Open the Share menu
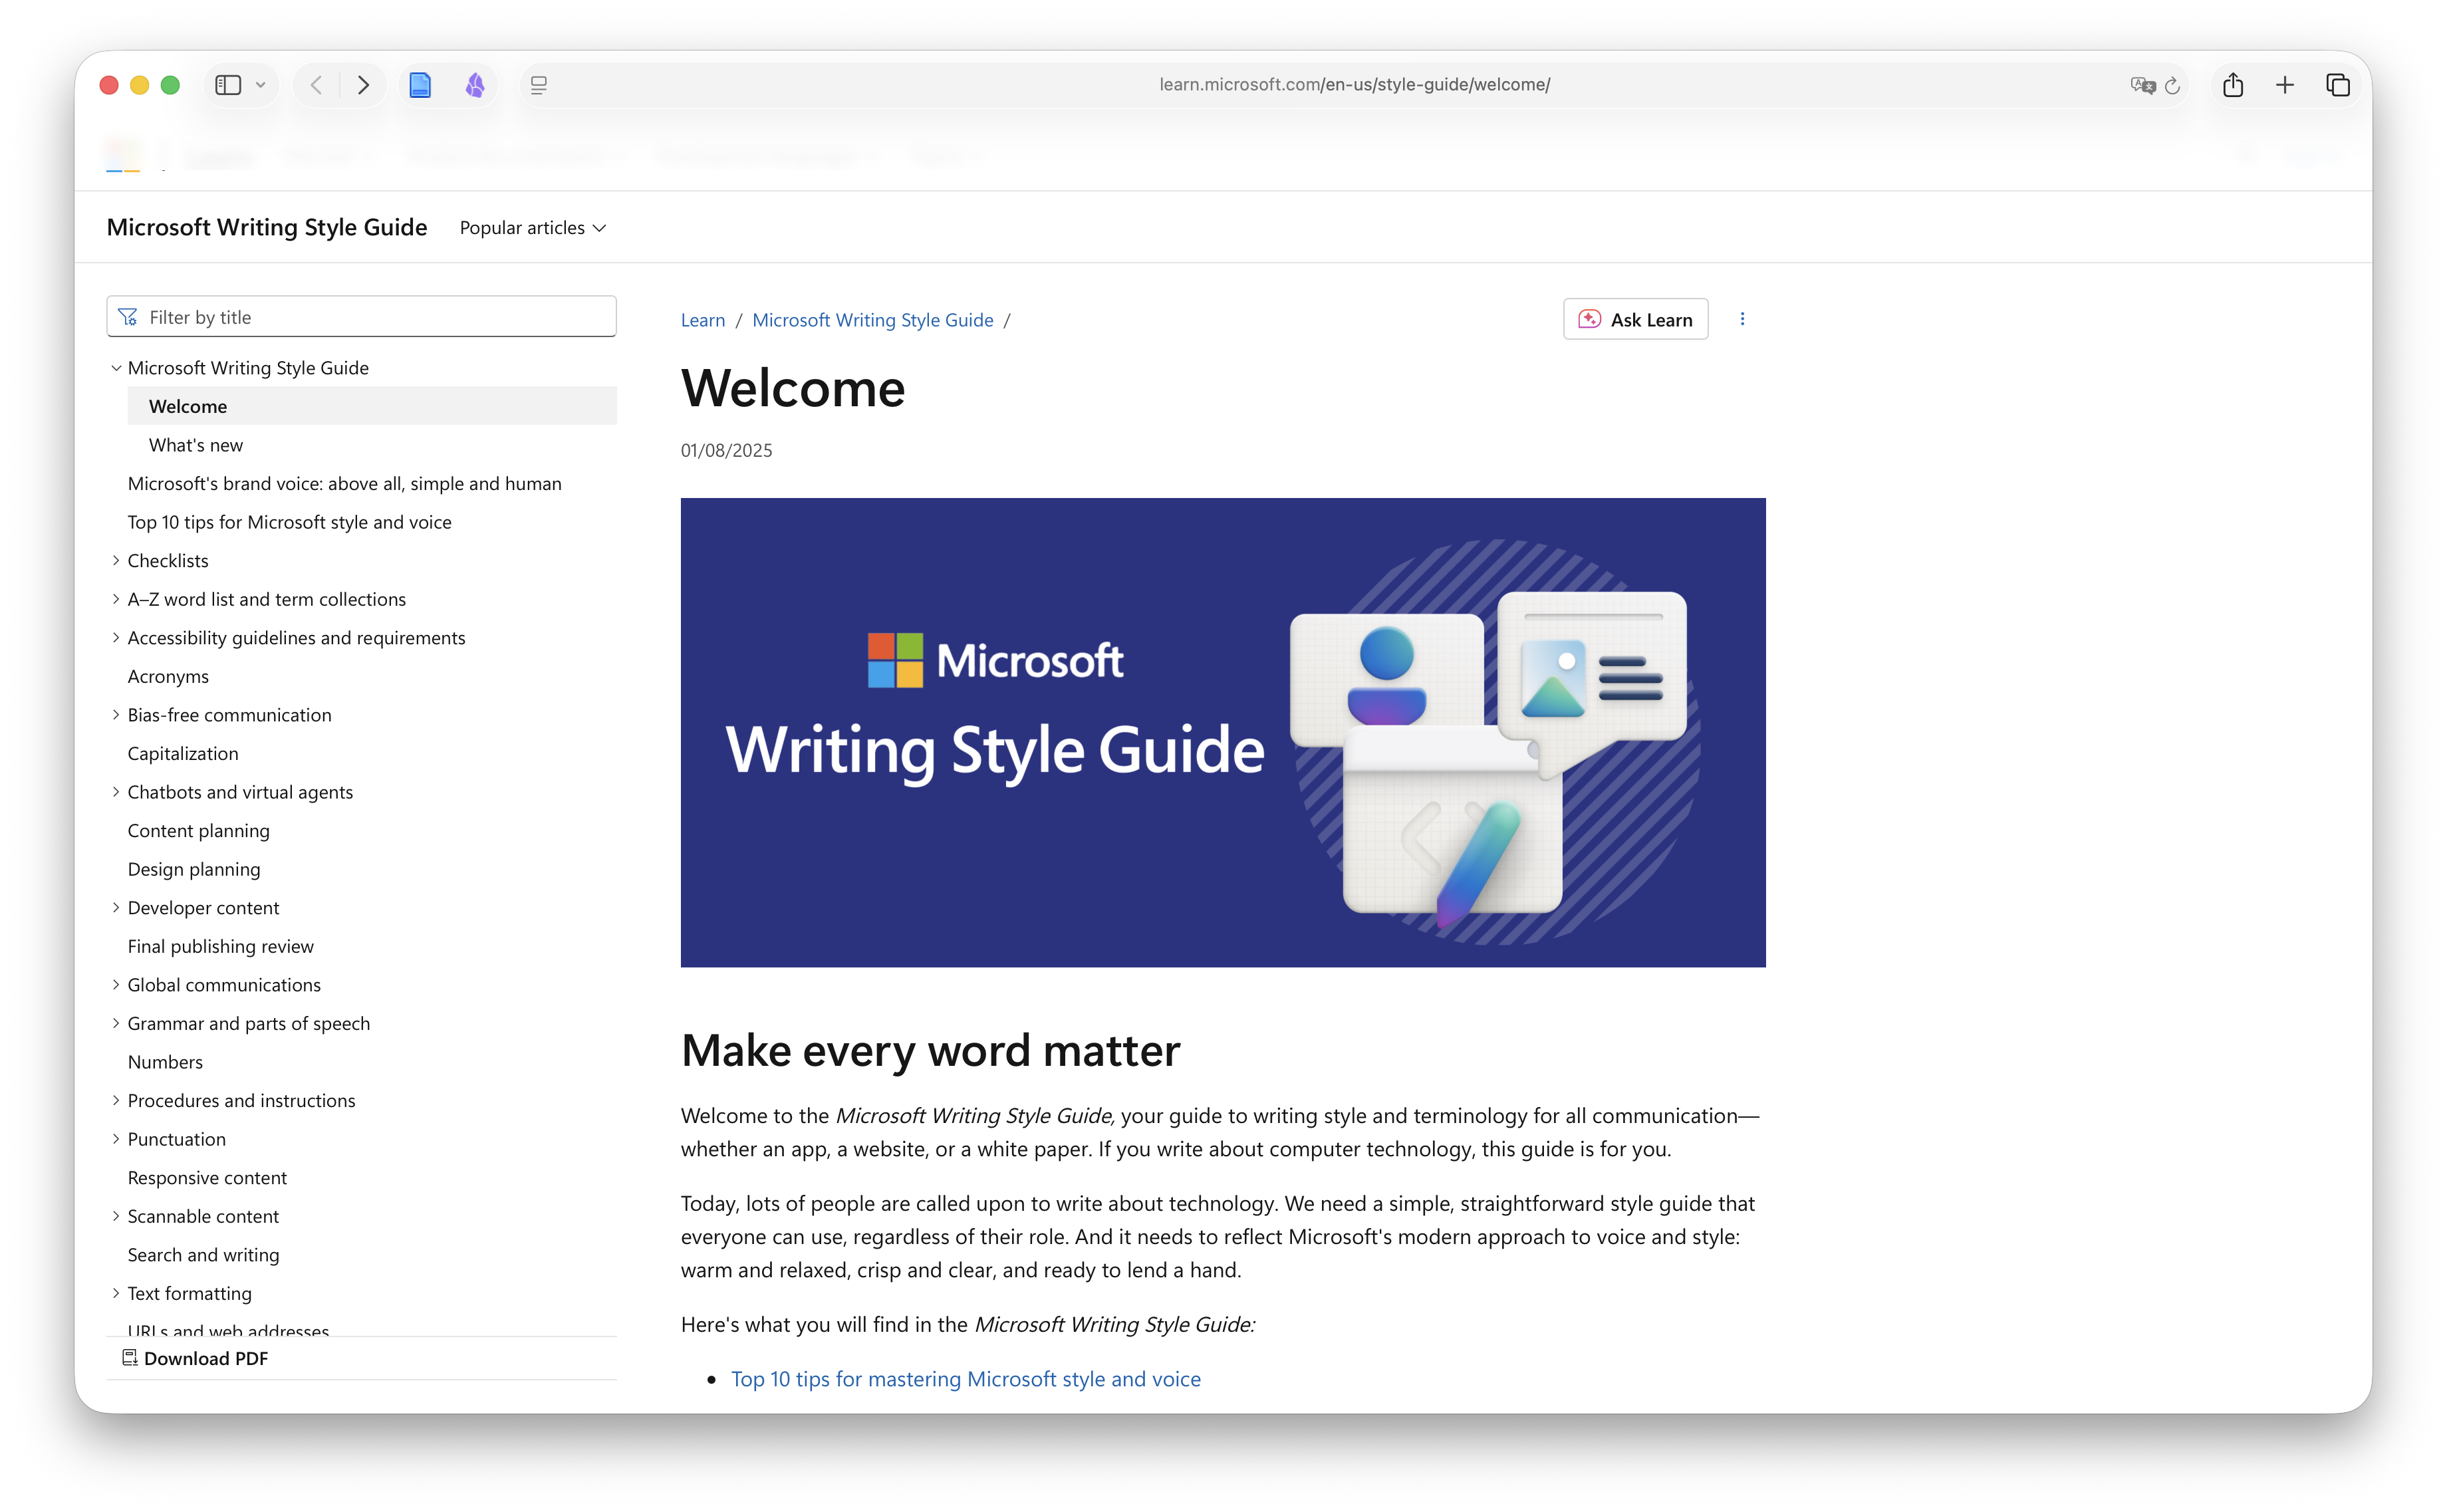 (x=2233, y=85)
